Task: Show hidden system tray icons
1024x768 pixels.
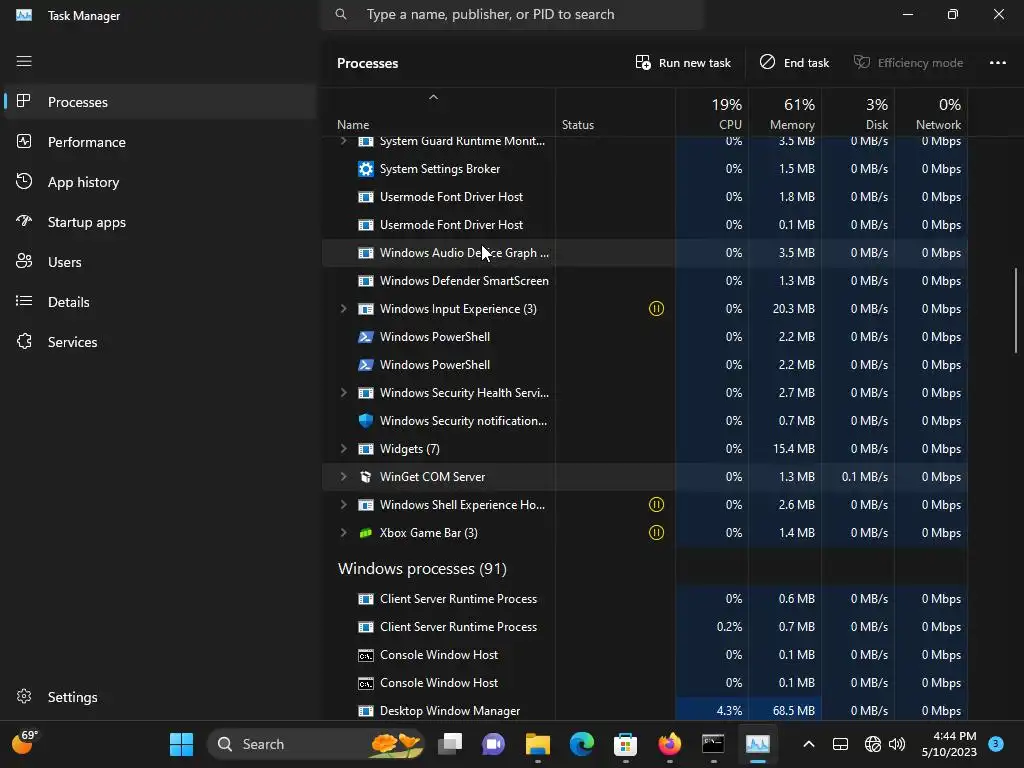Action: point(808,744)
